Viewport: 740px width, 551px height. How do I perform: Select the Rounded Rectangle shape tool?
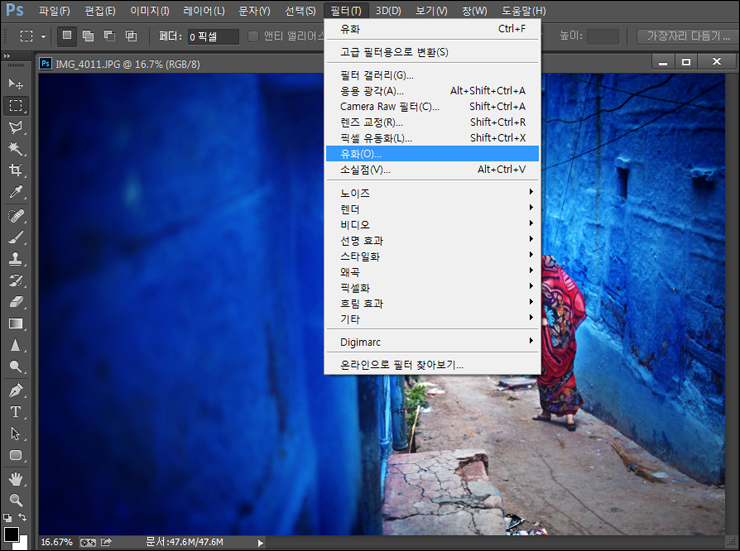click(15, 455)
